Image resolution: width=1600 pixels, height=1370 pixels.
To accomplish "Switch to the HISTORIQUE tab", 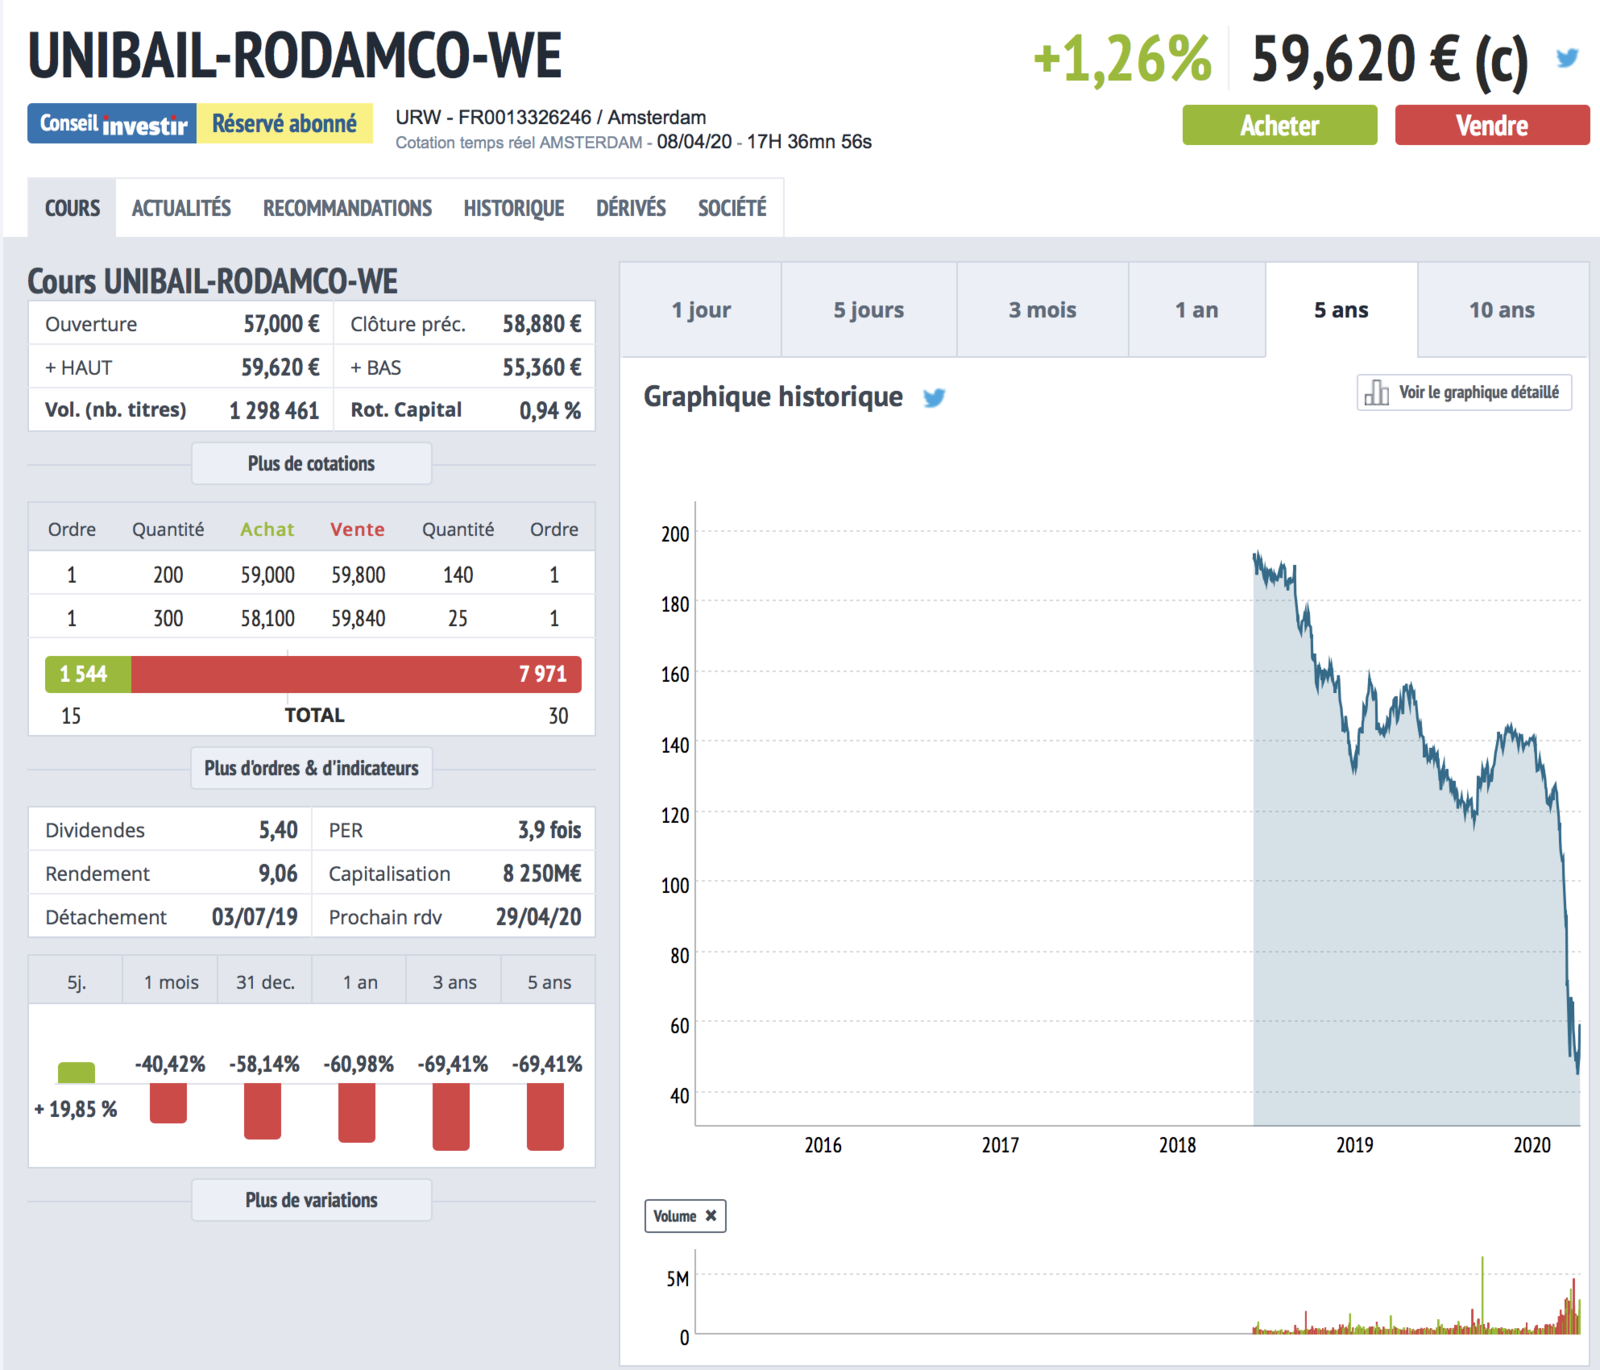I will tap(514, 208).
